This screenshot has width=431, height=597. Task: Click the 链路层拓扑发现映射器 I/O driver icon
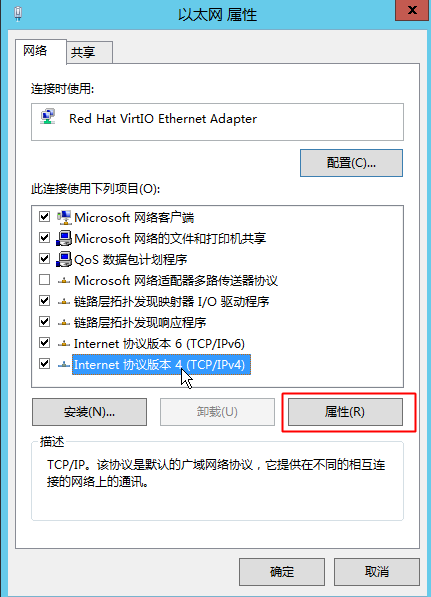coord(64,302)
